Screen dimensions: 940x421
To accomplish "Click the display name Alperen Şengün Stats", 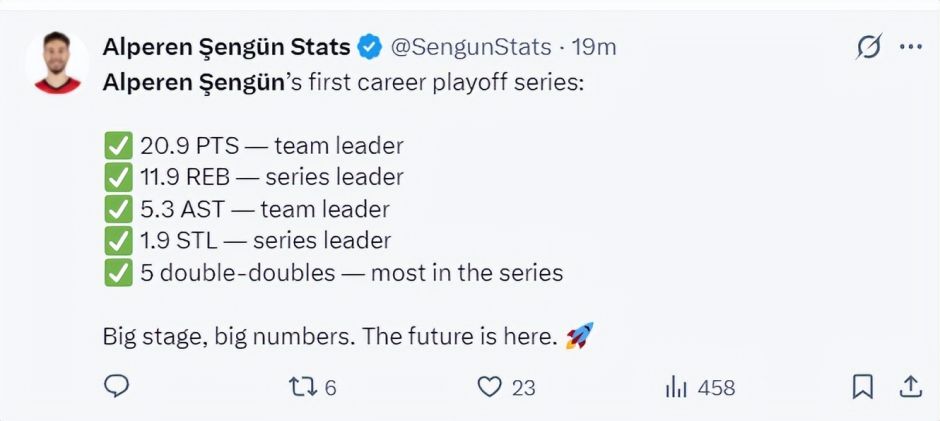I will click(226, 47).
